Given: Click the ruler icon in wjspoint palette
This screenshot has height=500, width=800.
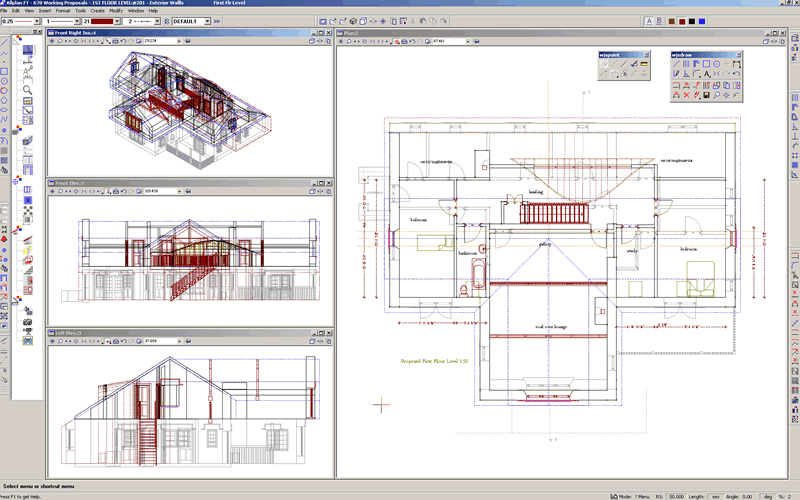Looking at the screenshot, I should [644, 64].
